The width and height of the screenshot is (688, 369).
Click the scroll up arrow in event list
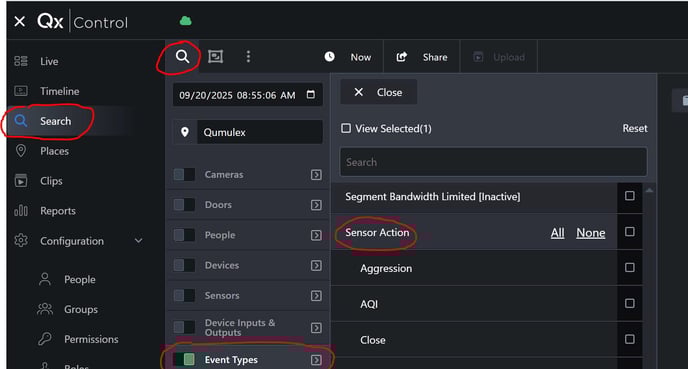(649, 190)
